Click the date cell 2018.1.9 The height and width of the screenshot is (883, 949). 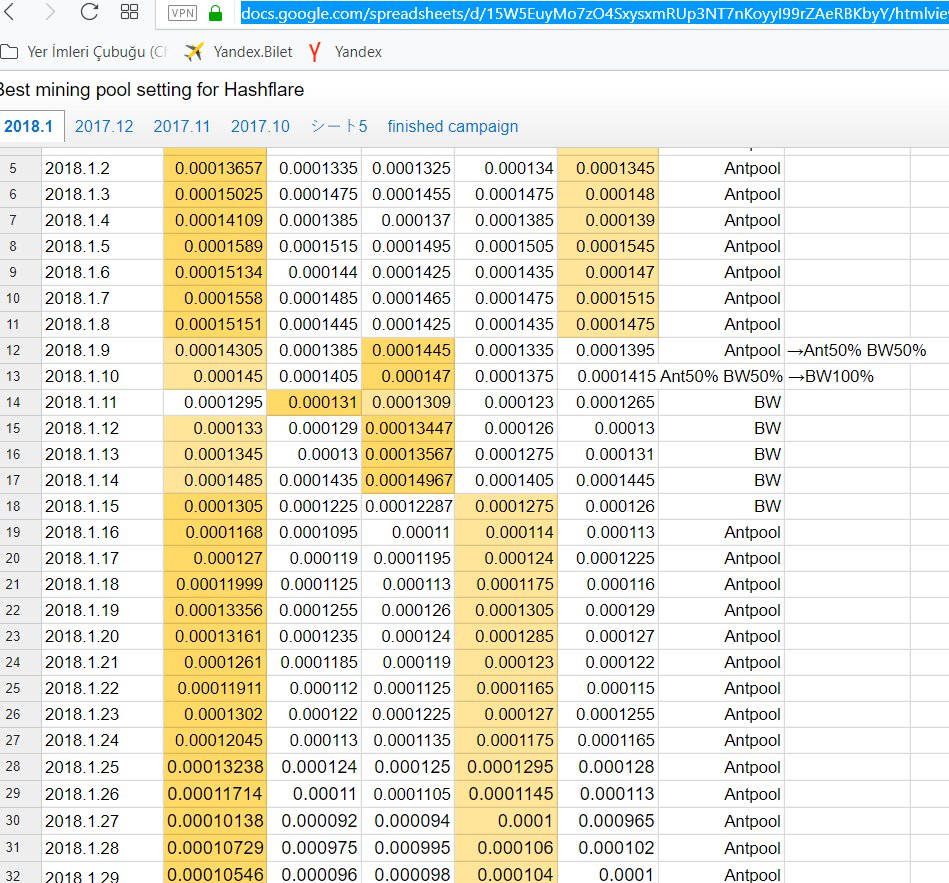click(x=102, y=350)
